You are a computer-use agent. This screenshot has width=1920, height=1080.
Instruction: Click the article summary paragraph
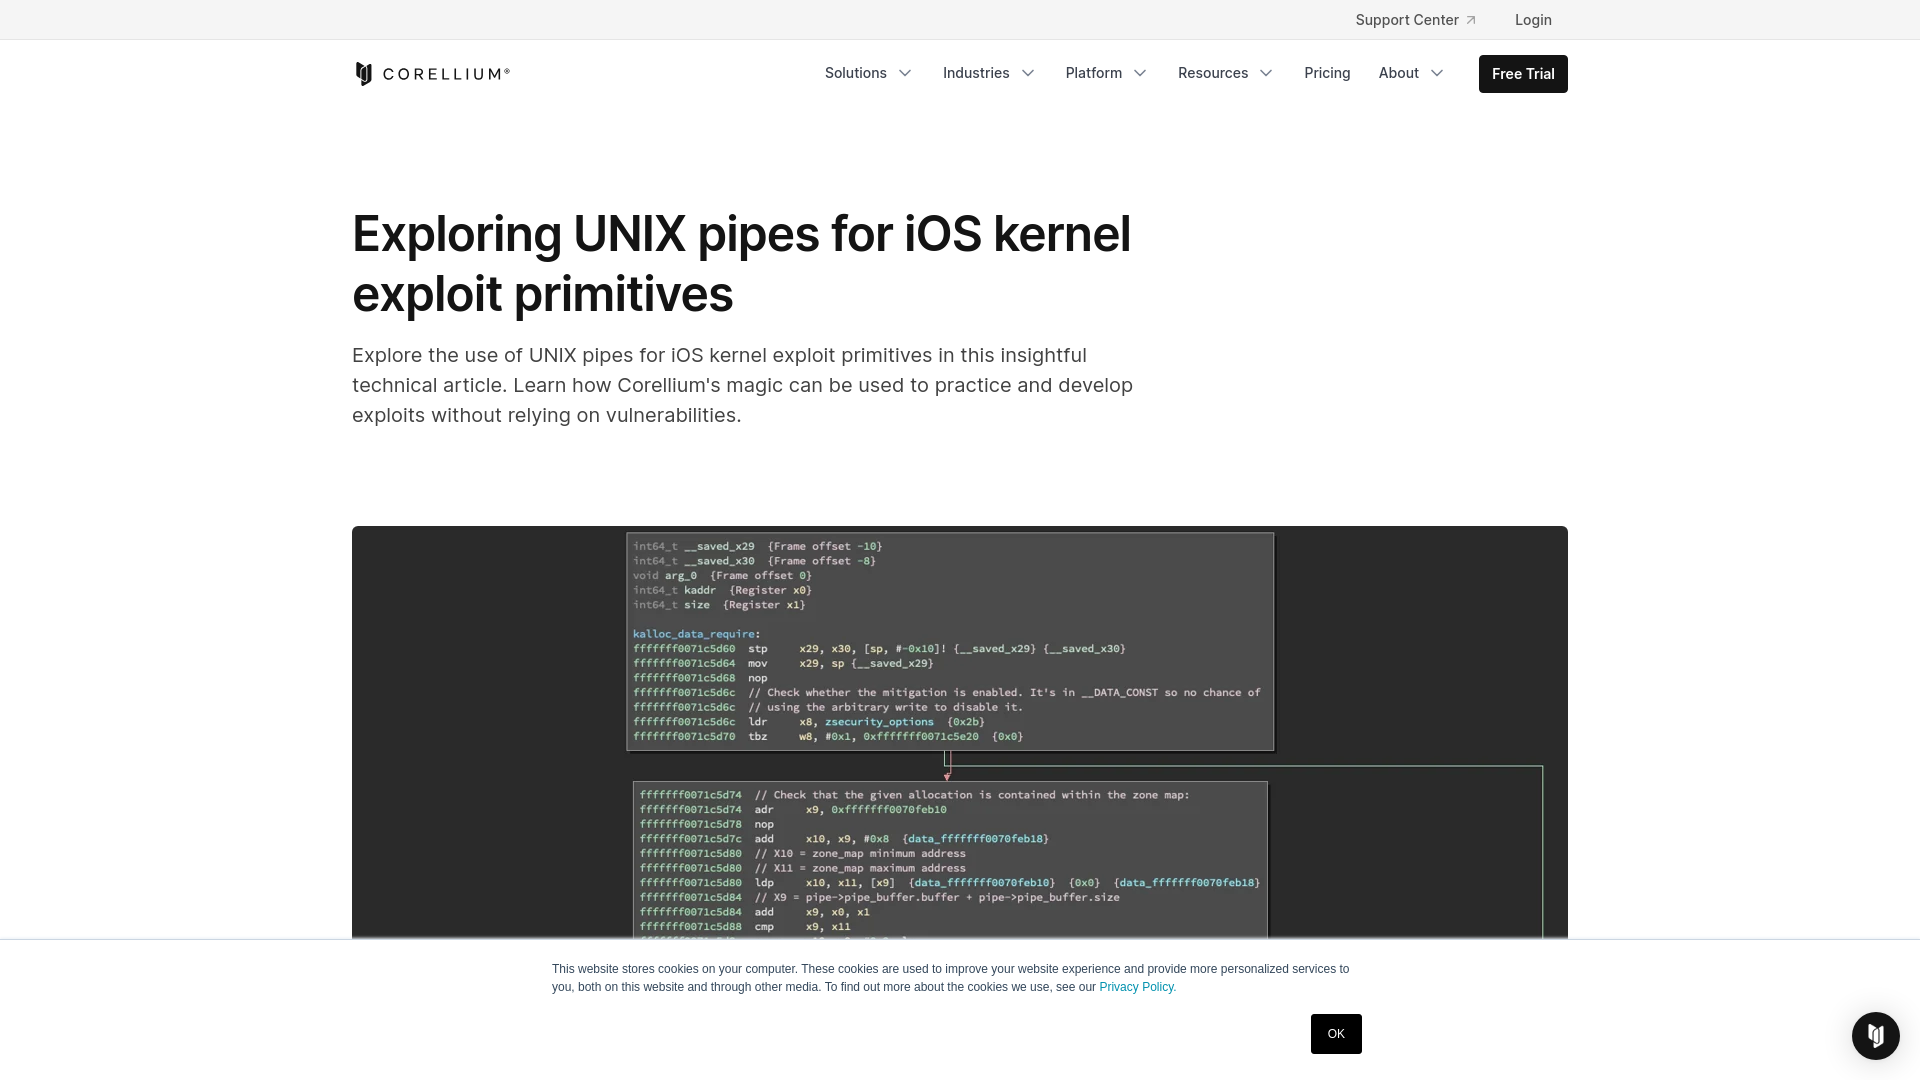point(742,385)
